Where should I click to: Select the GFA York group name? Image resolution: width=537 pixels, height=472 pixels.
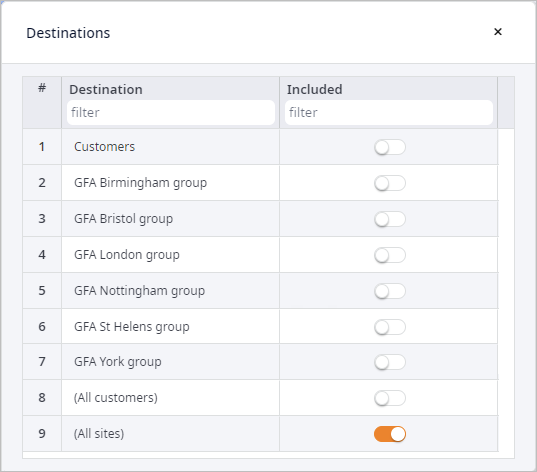[x=118, y=362]
